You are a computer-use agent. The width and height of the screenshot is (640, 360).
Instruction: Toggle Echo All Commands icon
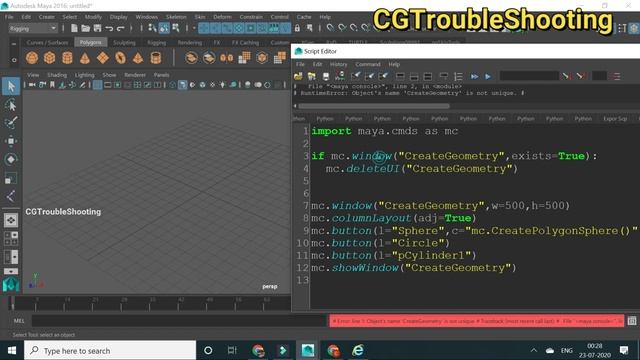444,76
